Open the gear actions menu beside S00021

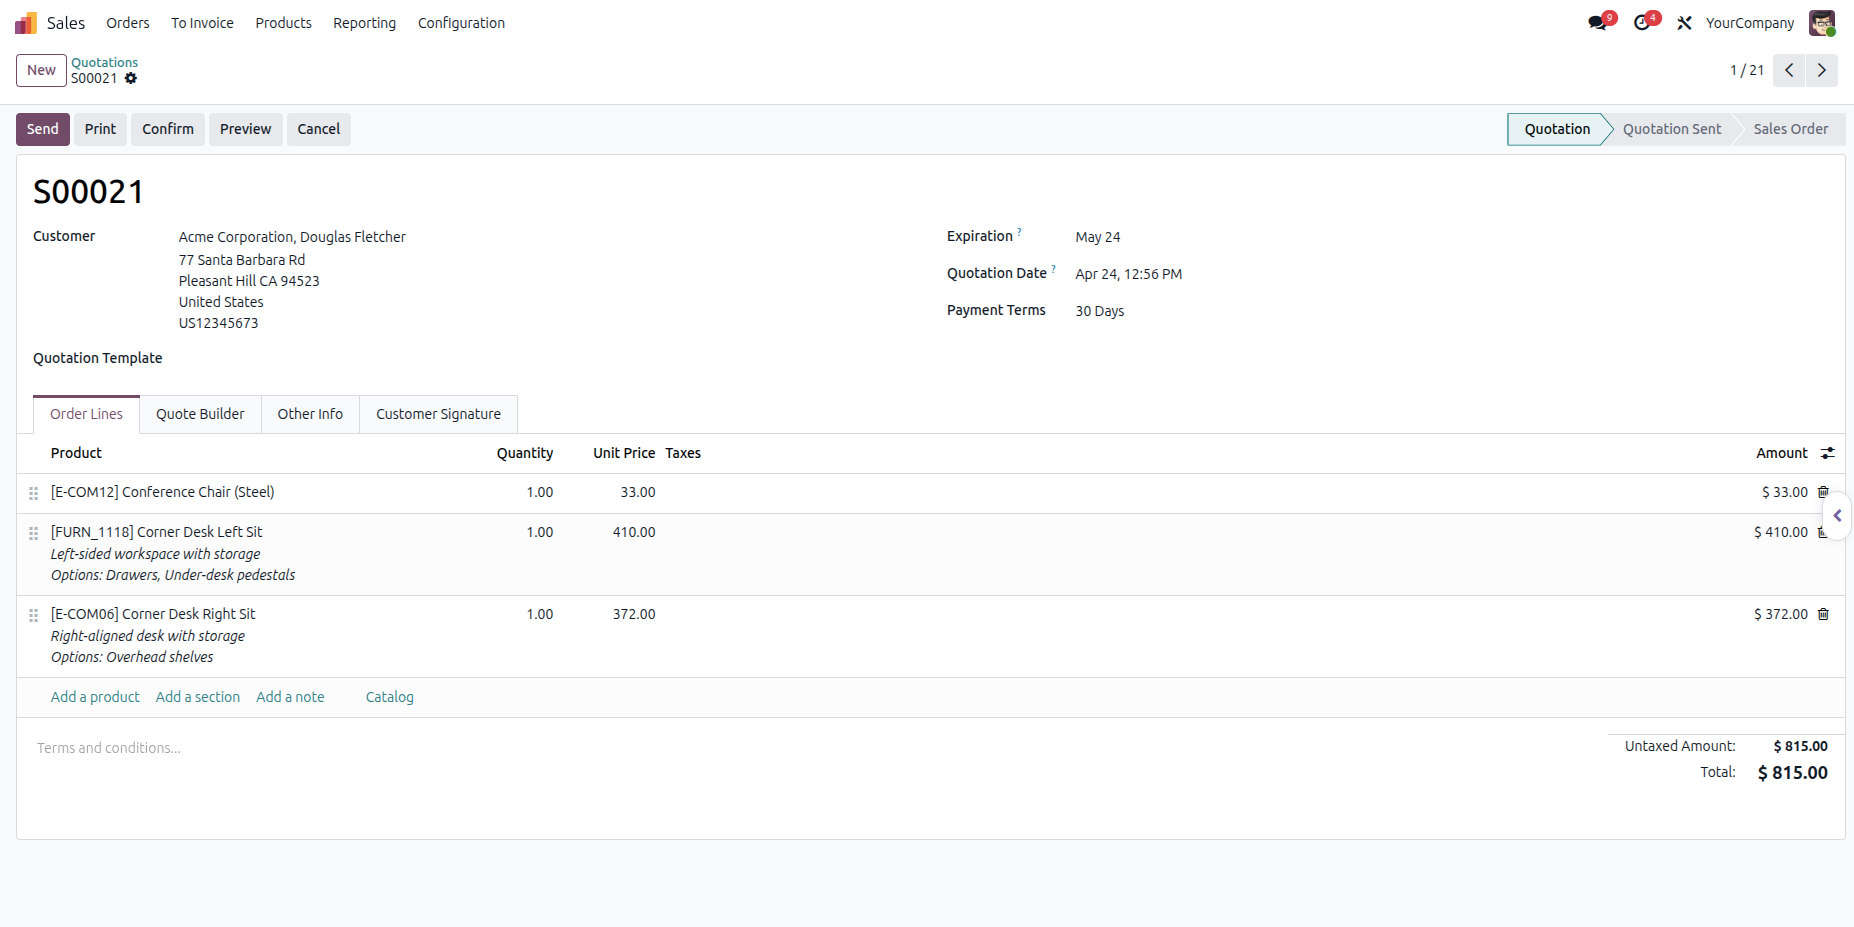click(131, 78)
